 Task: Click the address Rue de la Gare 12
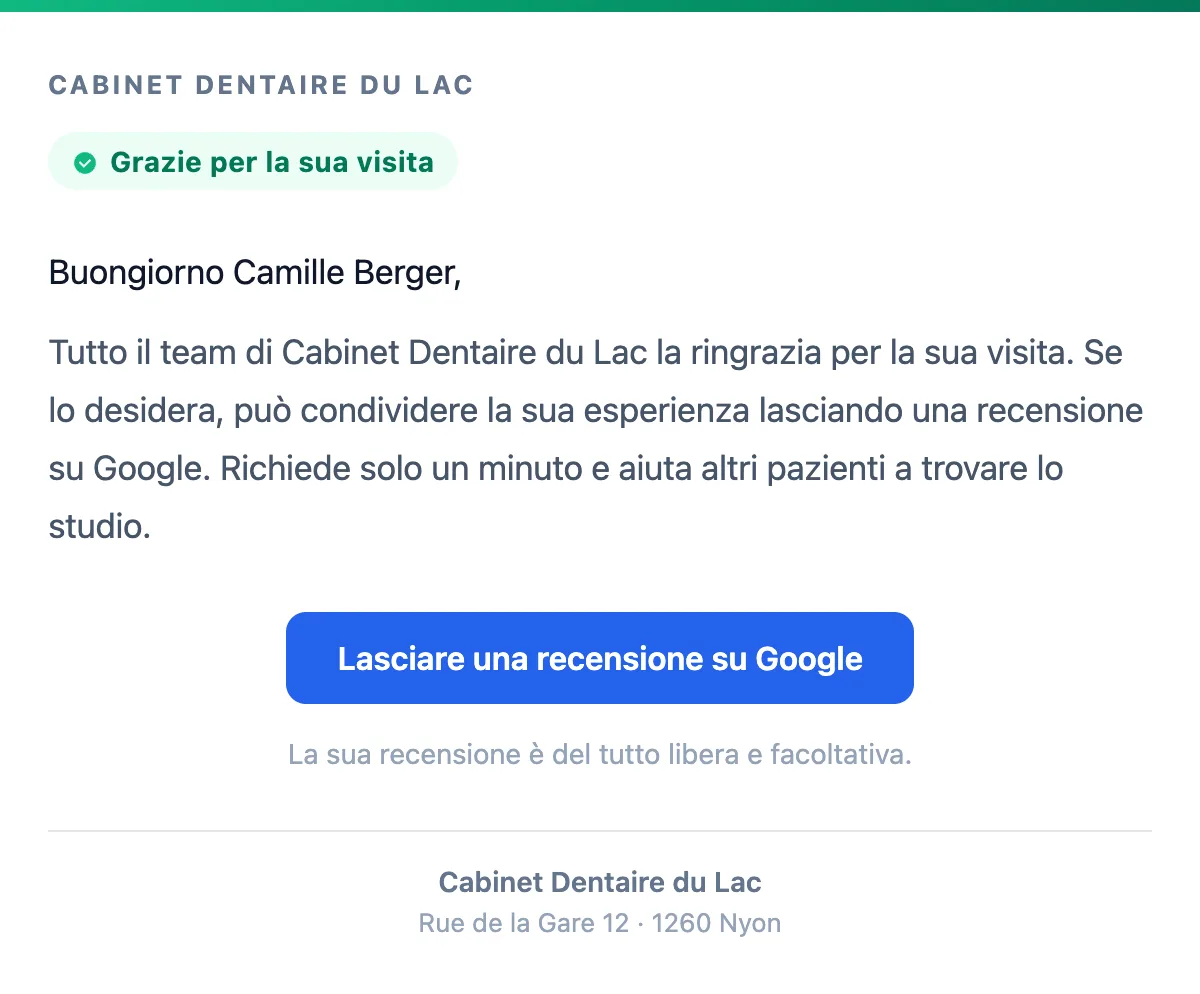[x=600, y=923]
